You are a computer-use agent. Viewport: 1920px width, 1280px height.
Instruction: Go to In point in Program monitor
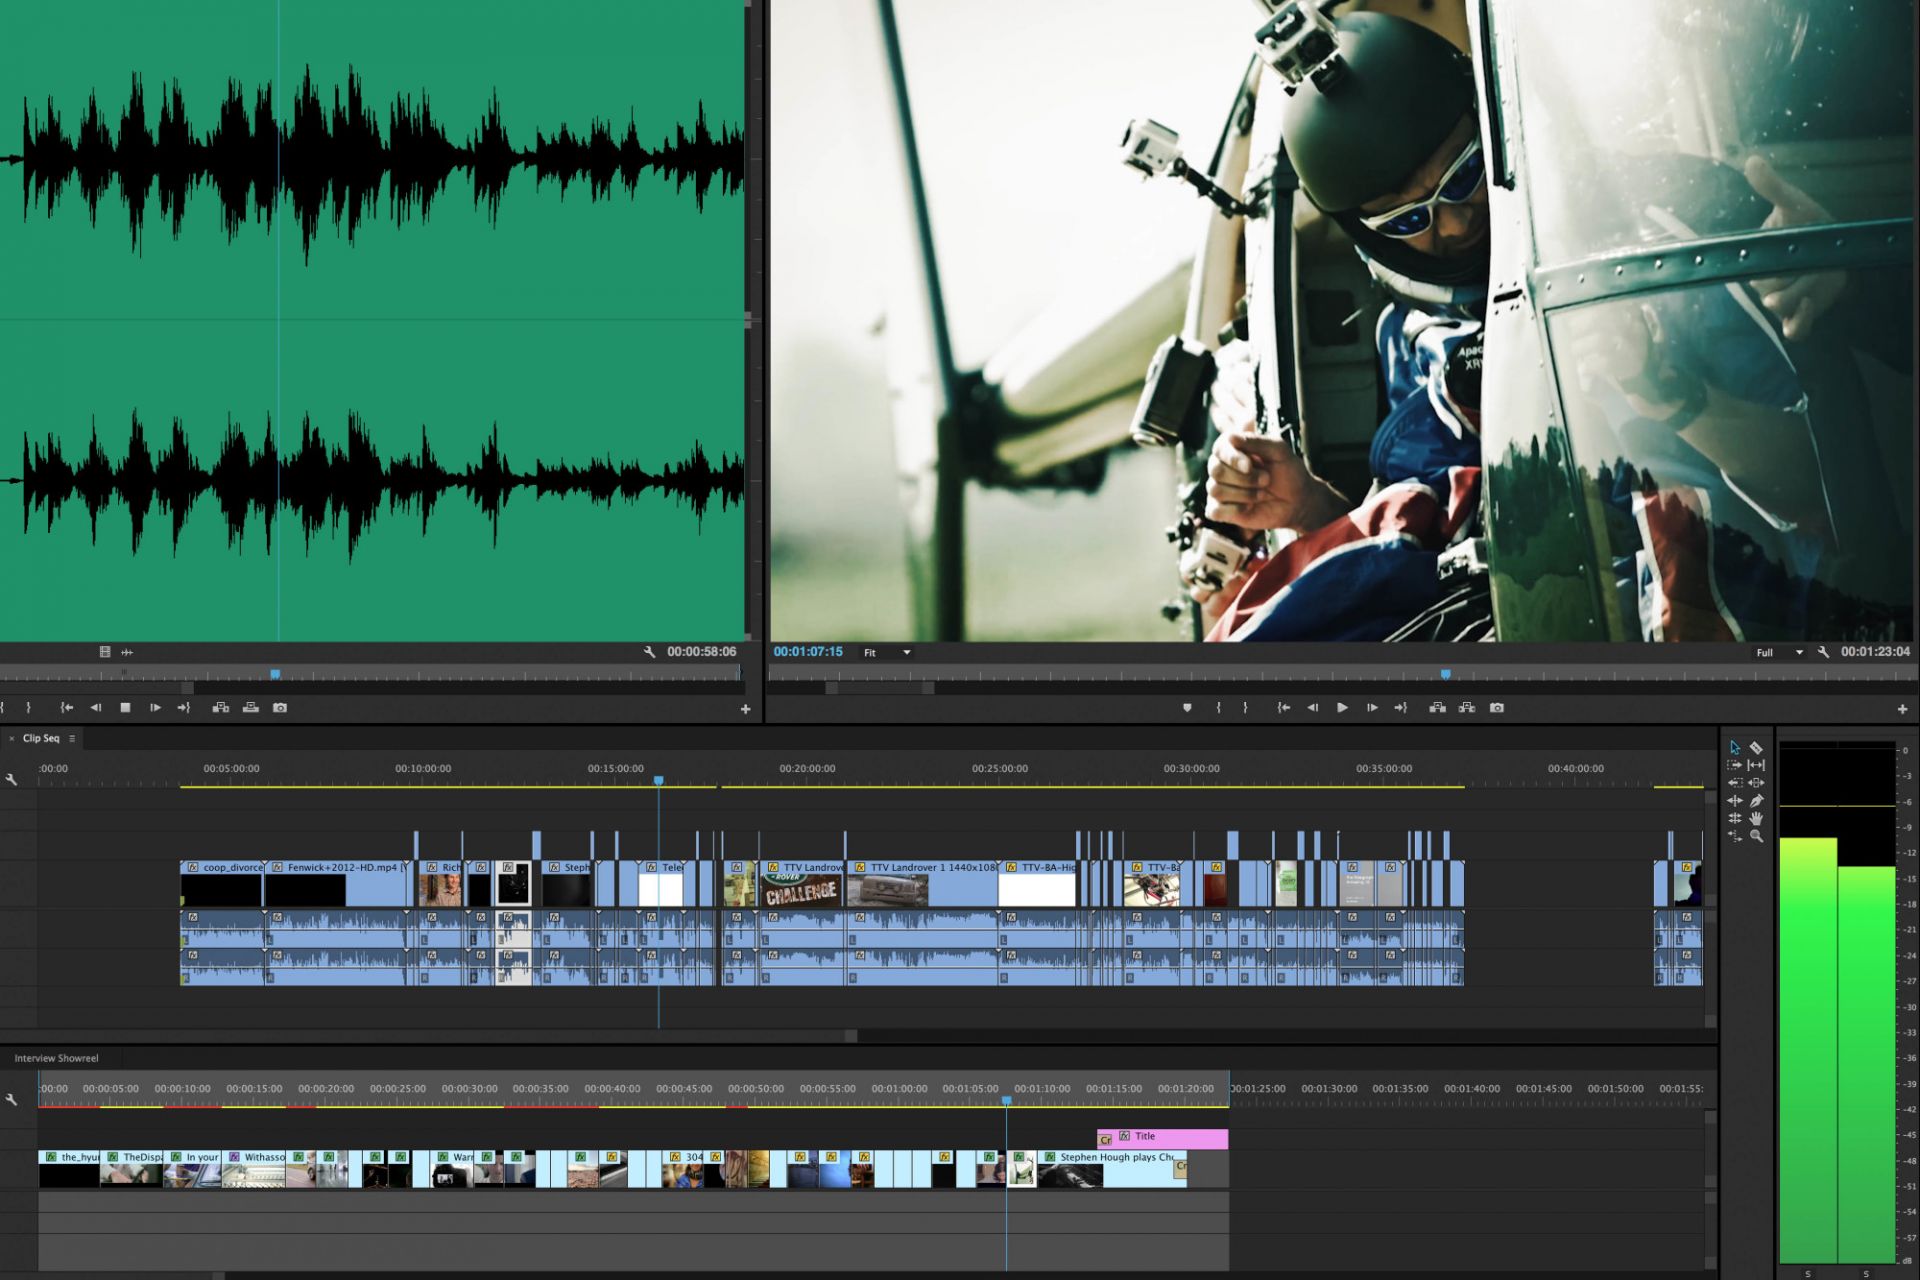[1283, 708]
